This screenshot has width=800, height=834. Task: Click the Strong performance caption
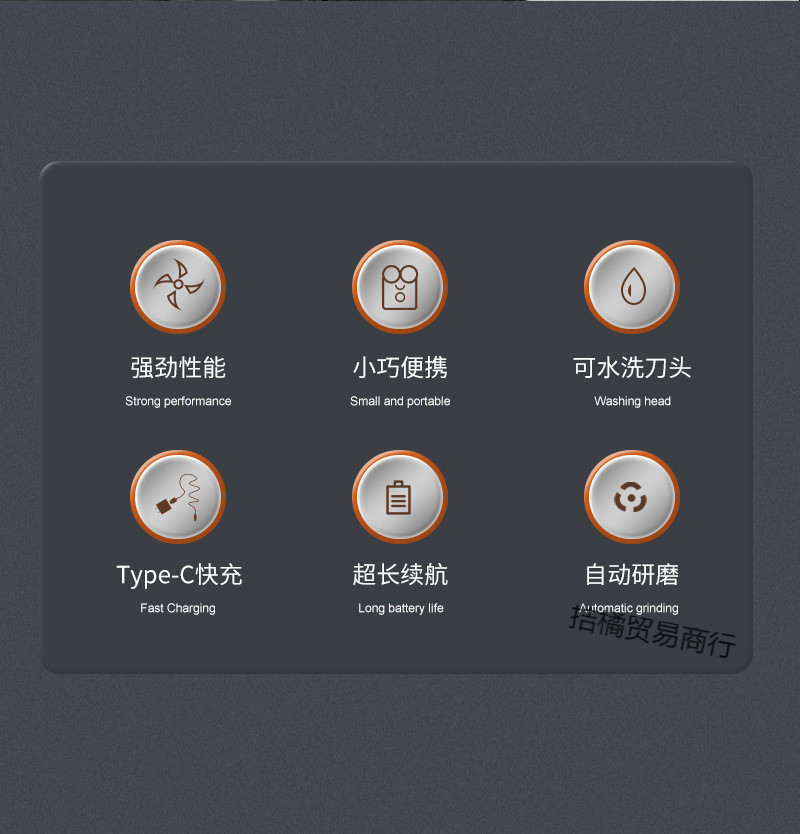coord(178,401)
